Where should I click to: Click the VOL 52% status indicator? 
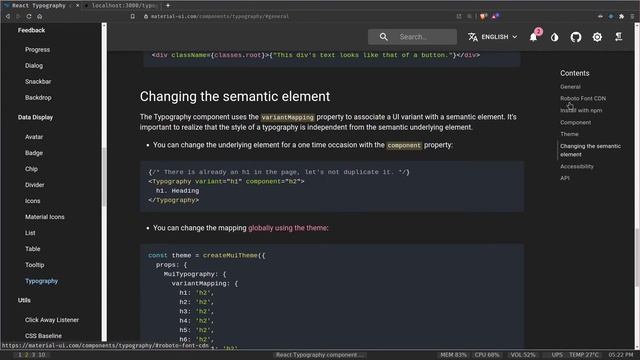[x=522, y=355]
